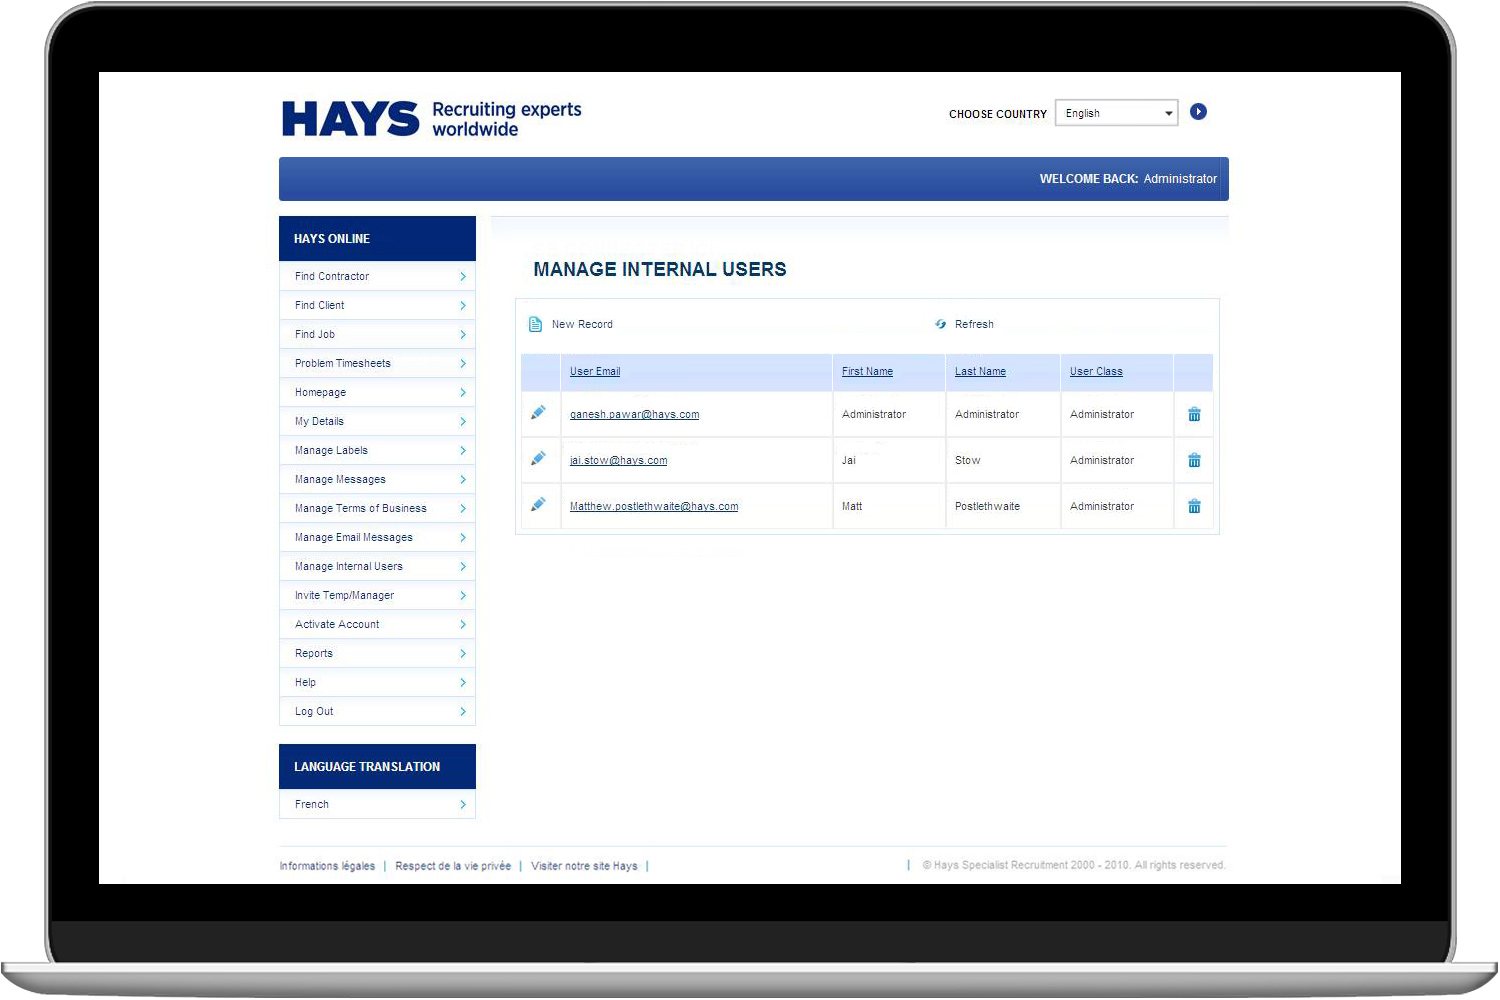The width and height of the screenshot is (1500, 1000).
Task: Open the Matthew.postlethwaite@hays.com email link
Action: 654,506
